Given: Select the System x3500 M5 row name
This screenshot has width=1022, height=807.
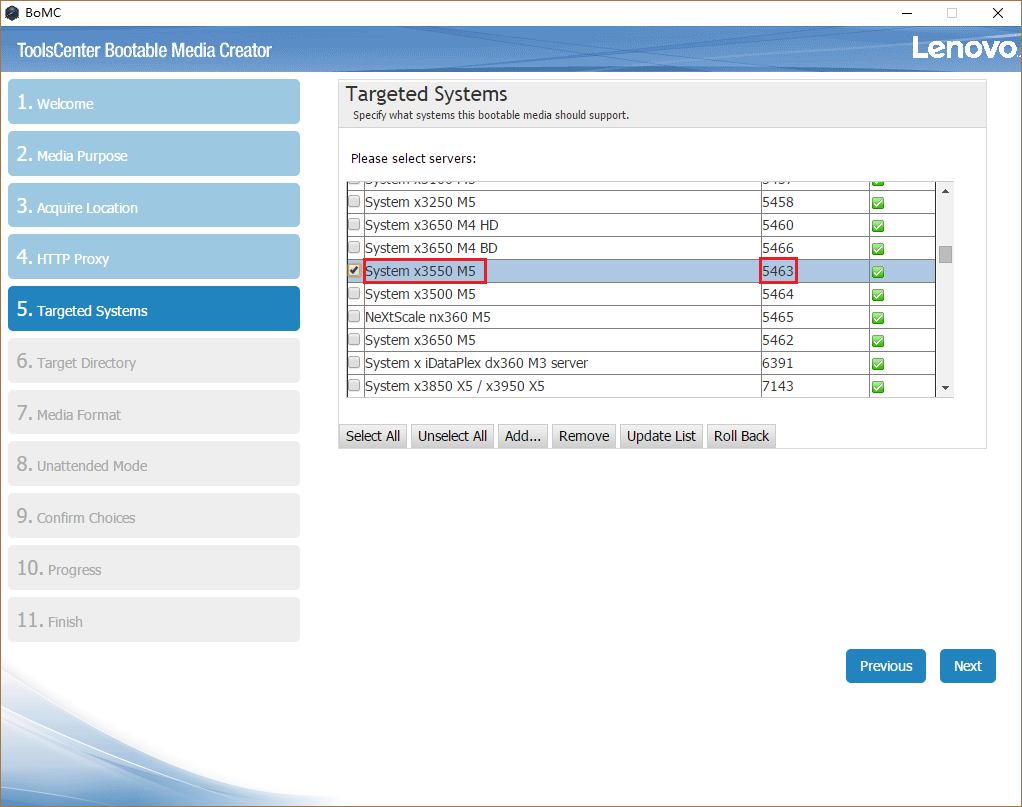Looking at the screenshot, I should [420, 294].
